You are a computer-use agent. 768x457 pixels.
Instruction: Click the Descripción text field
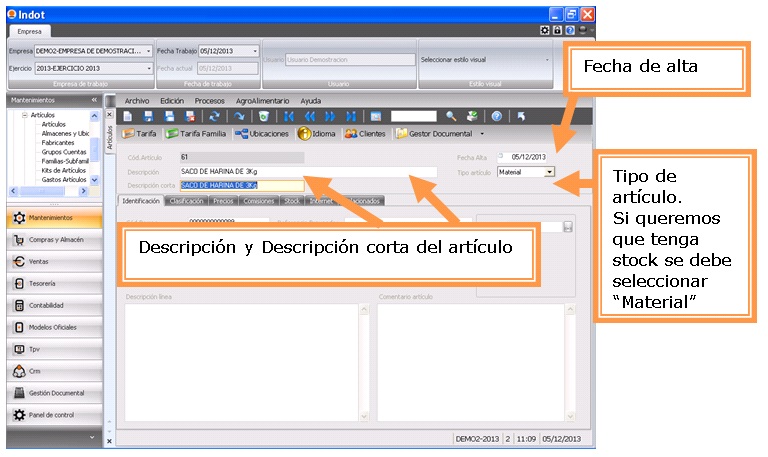[307, 172]
